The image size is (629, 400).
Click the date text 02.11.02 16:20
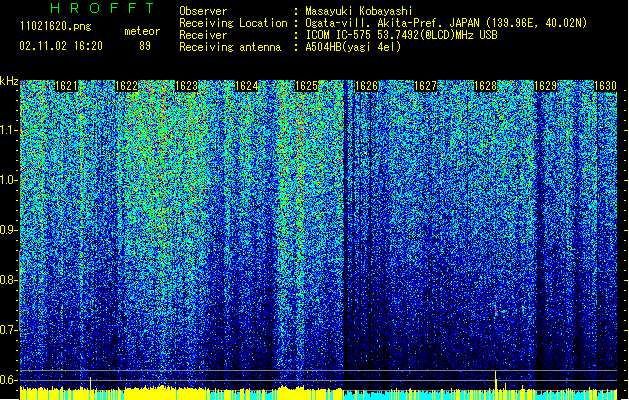coord(61,46)
